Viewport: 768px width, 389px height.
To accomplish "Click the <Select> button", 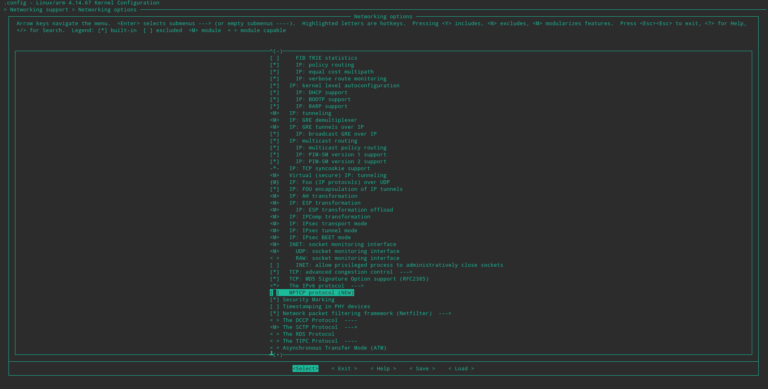I will (x=305, y=368).
